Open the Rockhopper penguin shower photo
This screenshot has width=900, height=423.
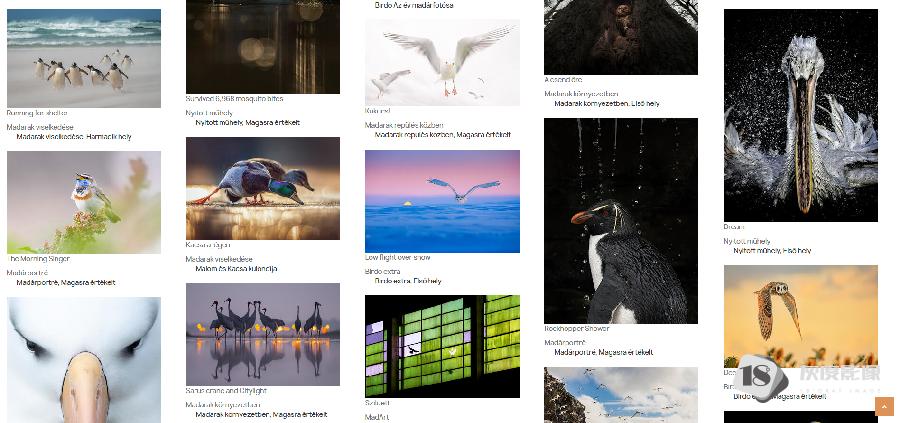pyautogui.click(x=621, y=221)
